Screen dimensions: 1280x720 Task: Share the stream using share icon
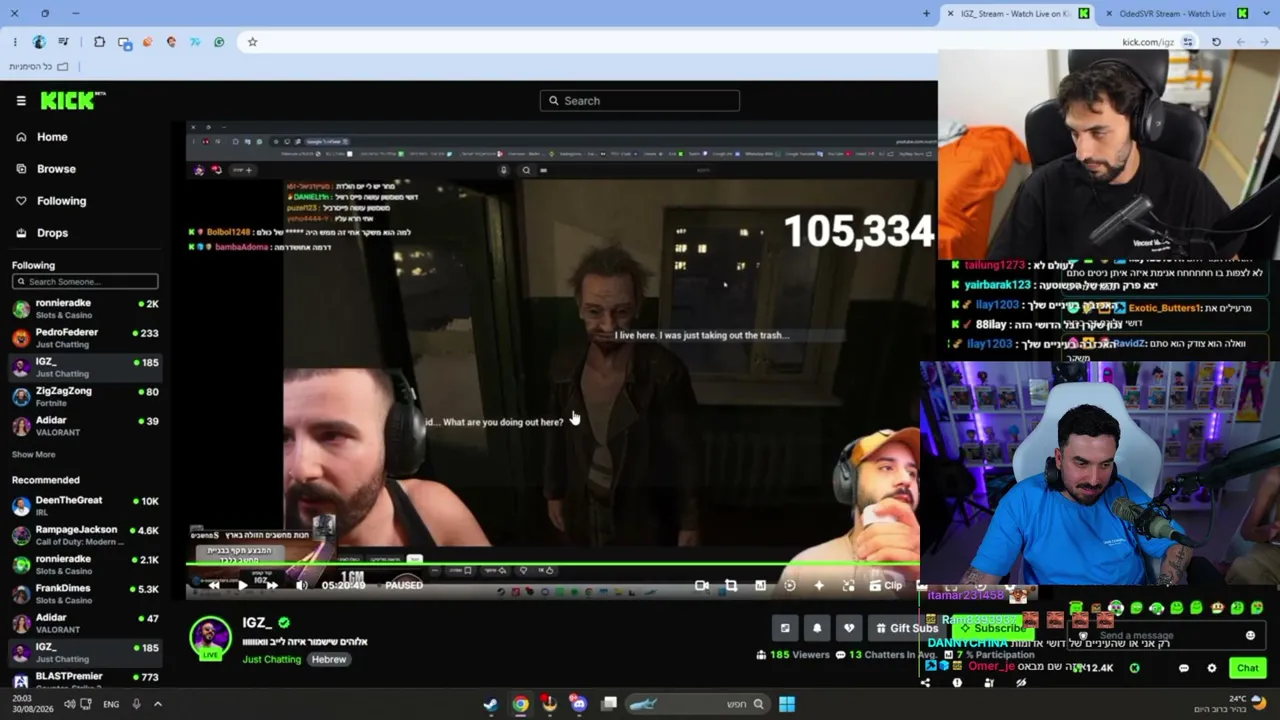(x=925, y=683)
